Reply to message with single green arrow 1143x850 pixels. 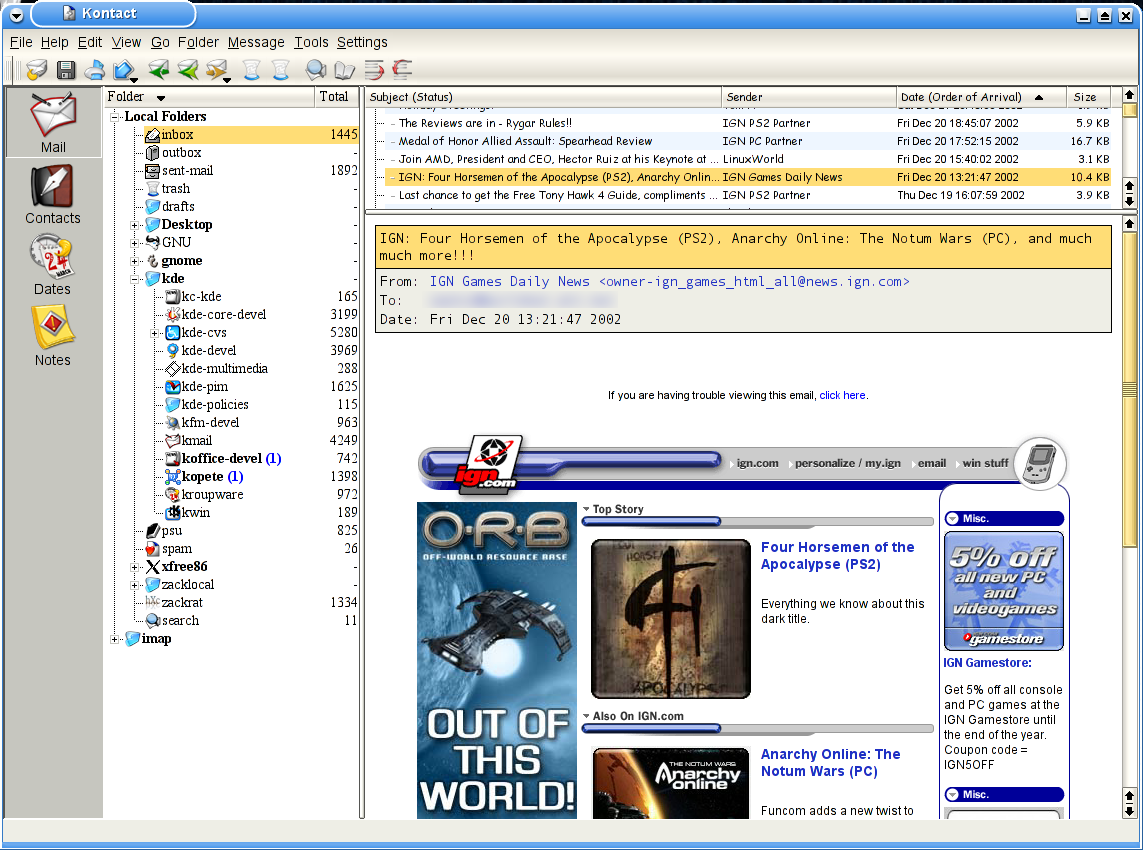click(x=158, y=70)
